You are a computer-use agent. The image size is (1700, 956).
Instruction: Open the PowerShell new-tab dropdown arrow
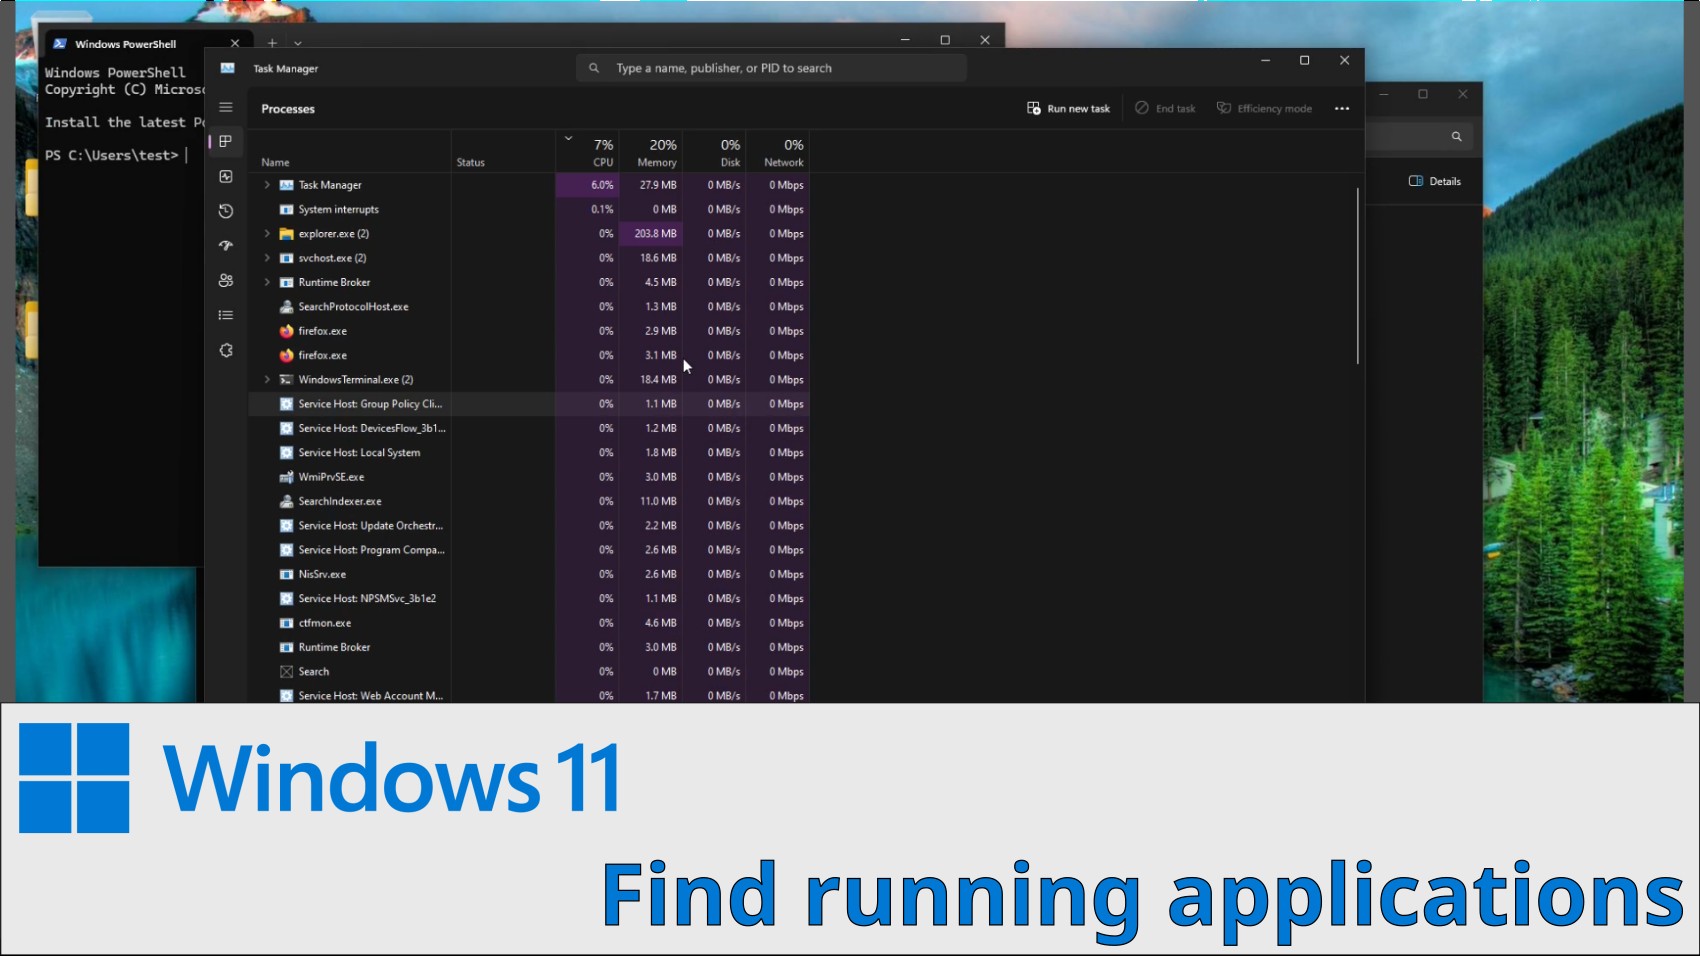click(x=298, y=43)
